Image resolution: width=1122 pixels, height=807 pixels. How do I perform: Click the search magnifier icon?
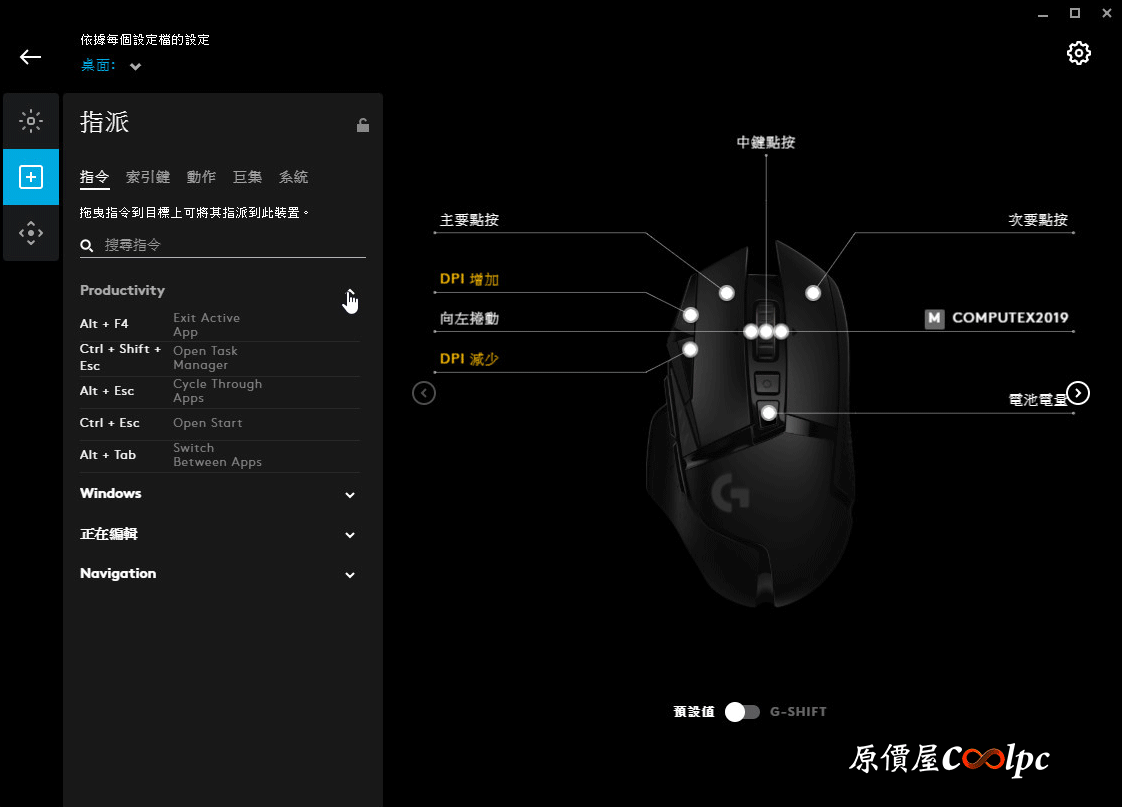[87, 245]
